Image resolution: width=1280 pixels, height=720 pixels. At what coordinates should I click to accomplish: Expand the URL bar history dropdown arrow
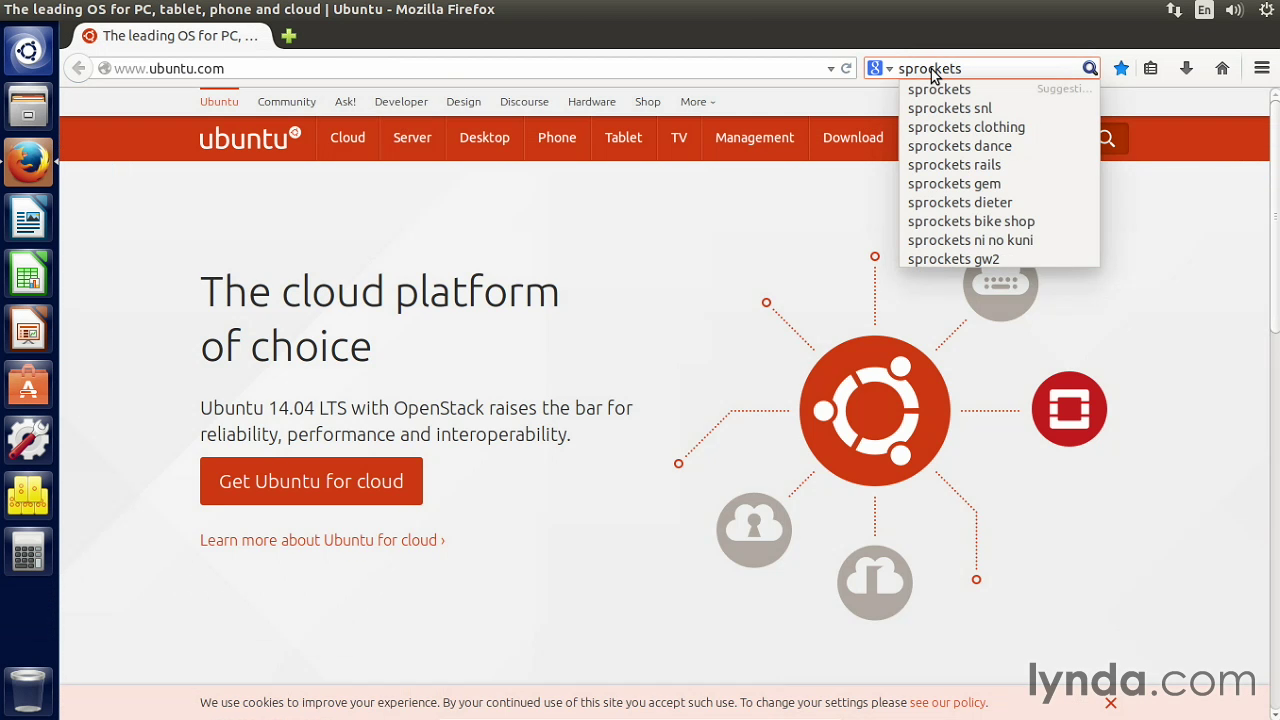point(830,69)
